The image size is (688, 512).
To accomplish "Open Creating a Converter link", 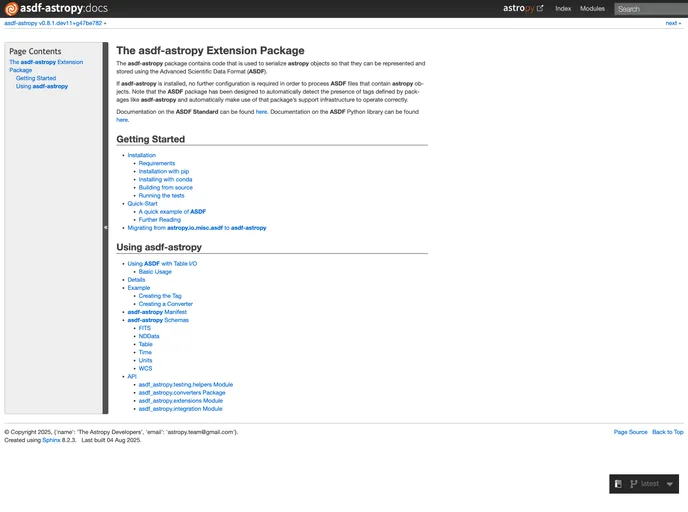I will tap(165, 304).
